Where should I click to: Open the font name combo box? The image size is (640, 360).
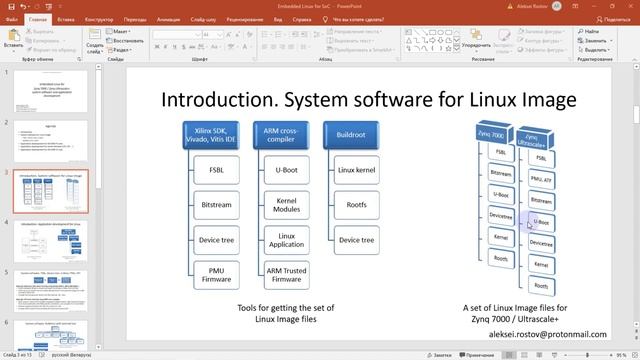point(177,35)
